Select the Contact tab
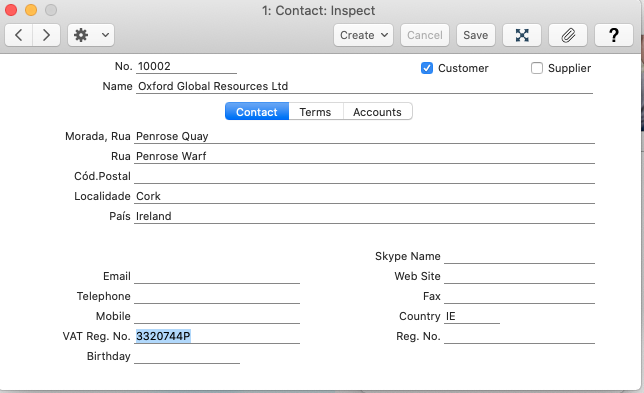Image resolution: width=644 pixels, height=393 pixels. pyautogui.click(x=257, y=112)
